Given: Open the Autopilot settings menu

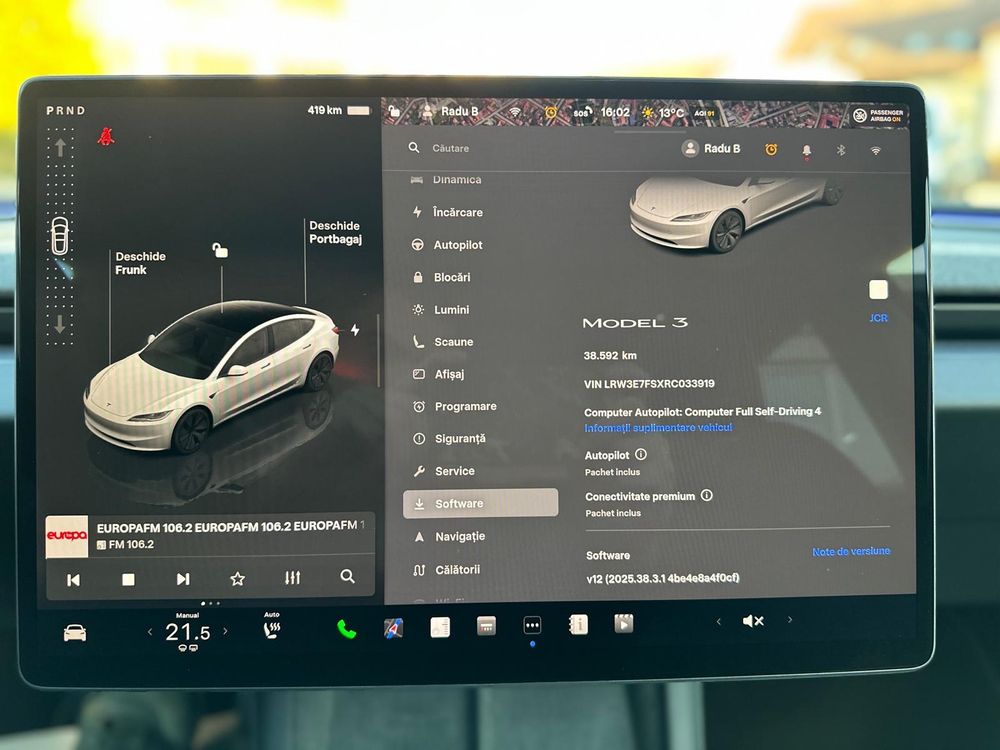Looking at the screenshot, I should tap(448, 245).
